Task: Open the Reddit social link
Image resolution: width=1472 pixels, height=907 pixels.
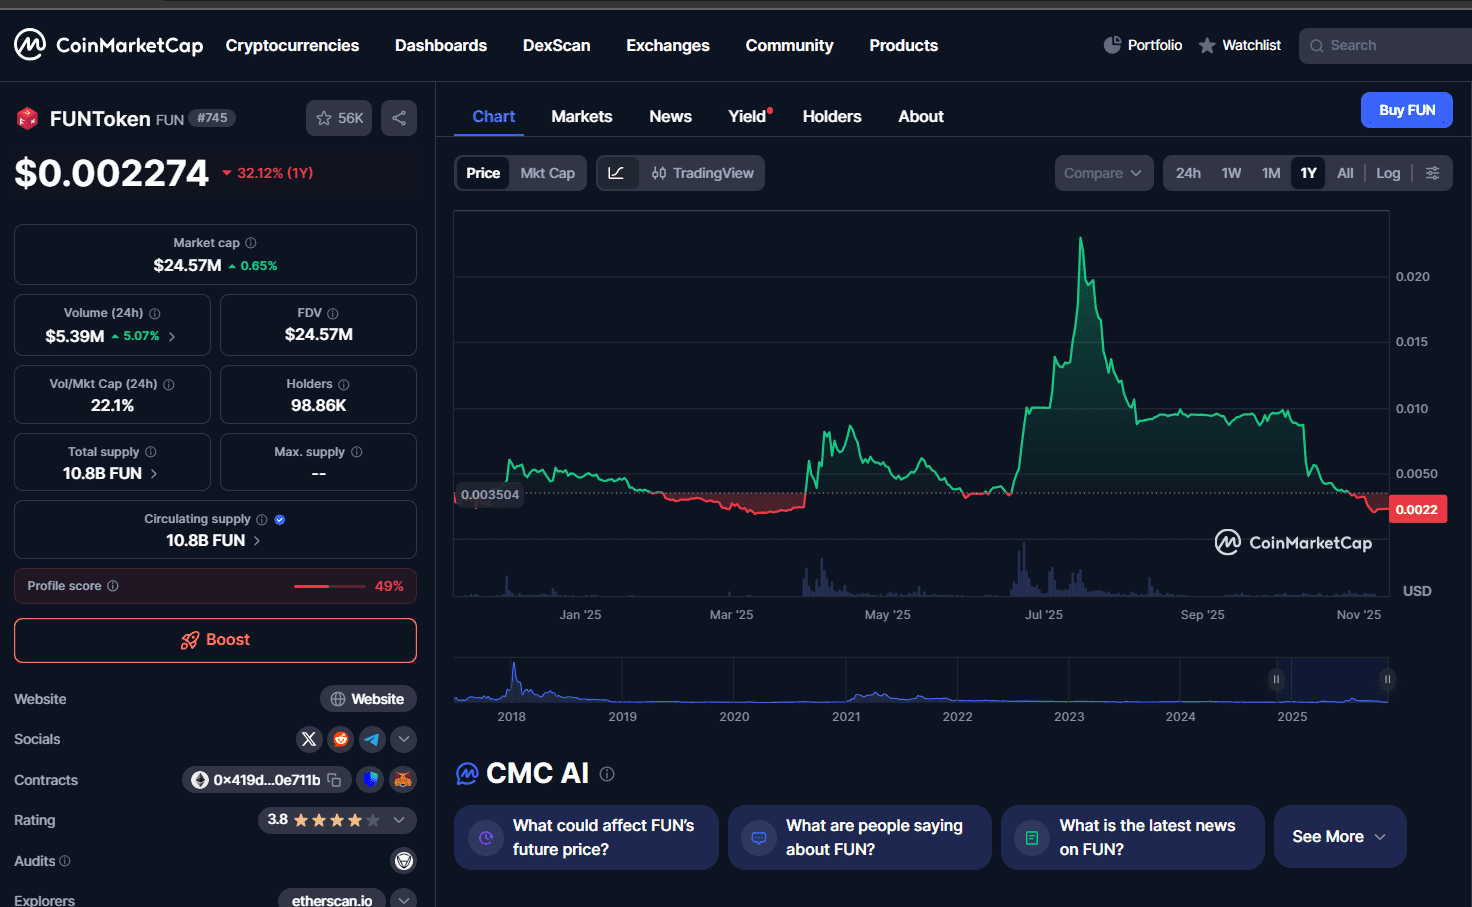Action: [341, 739]
